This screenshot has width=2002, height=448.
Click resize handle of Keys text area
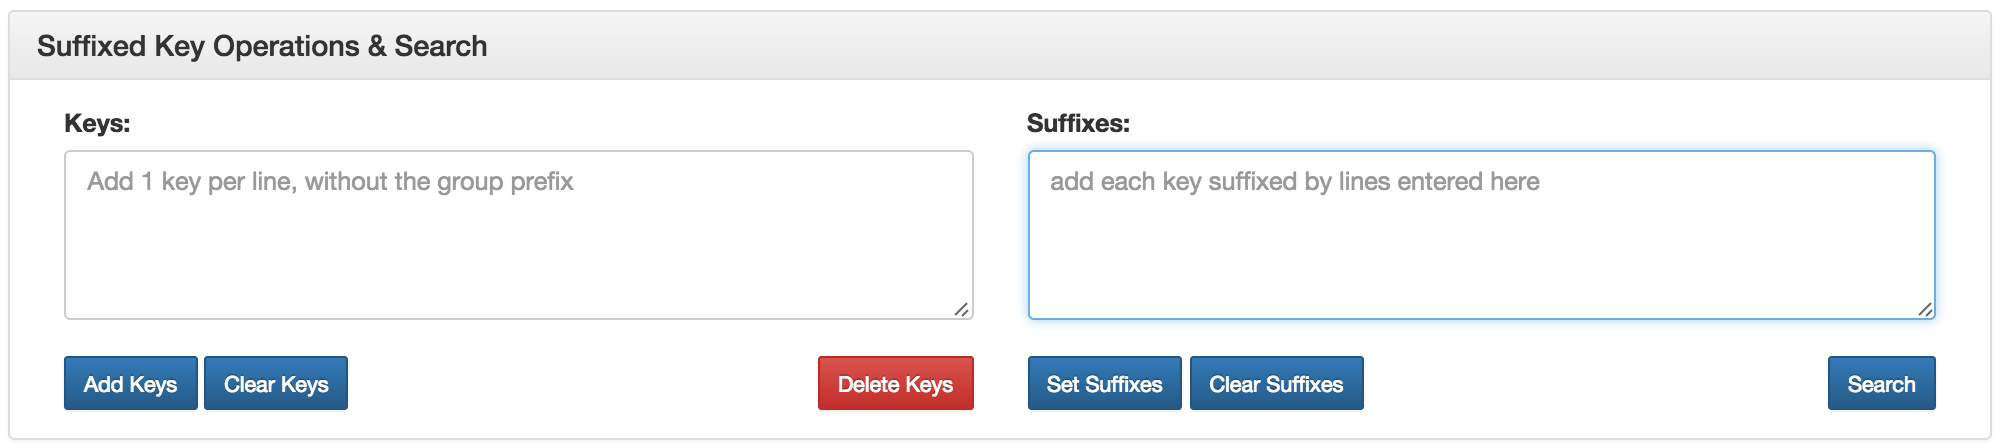961,309
